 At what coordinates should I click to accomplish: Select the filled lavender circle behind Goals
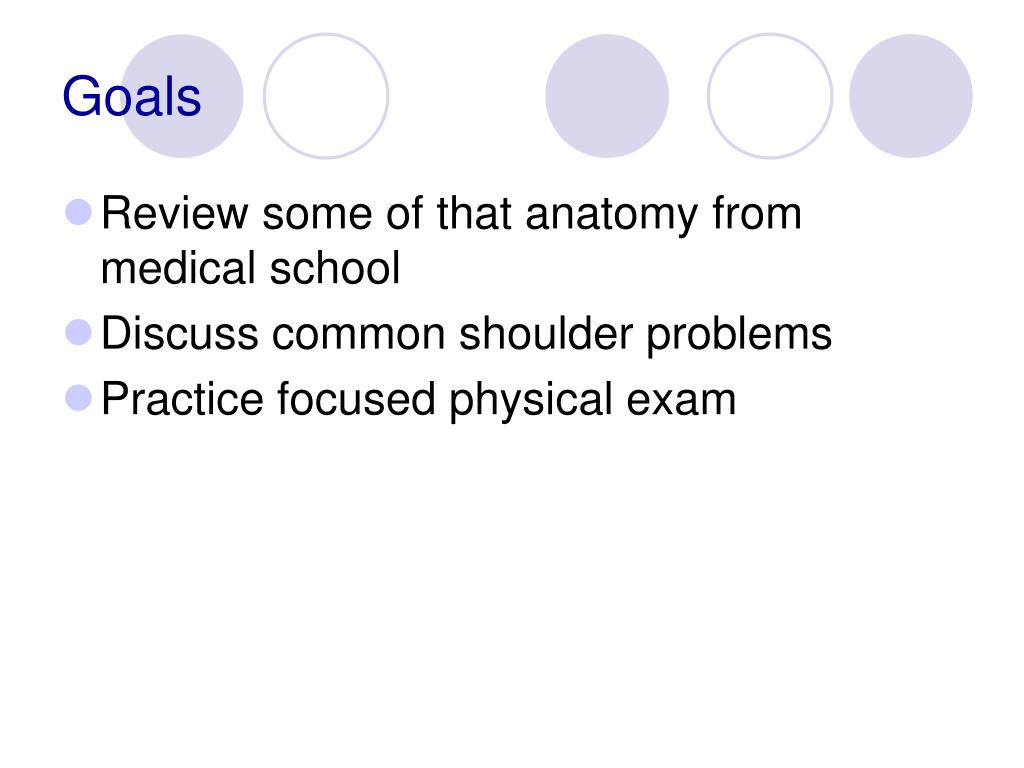point(182,96)
